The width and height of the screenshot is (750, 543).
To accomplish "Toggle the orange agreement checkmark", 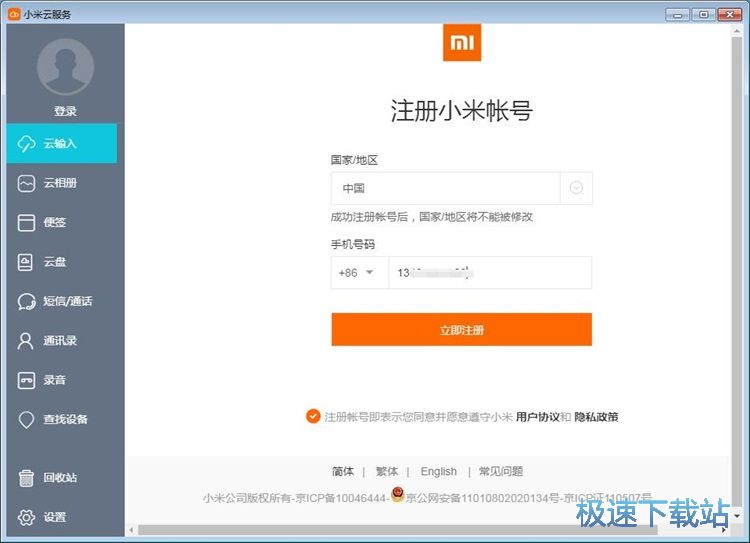I will coord(313,417).
